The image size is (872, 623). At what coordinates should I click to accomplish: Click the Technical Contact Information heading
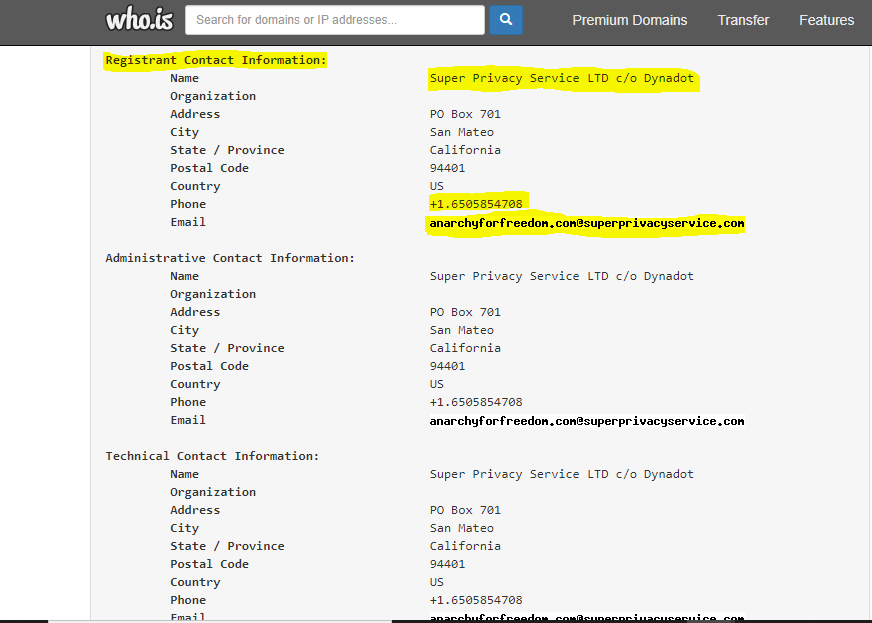tap(212, 456)
